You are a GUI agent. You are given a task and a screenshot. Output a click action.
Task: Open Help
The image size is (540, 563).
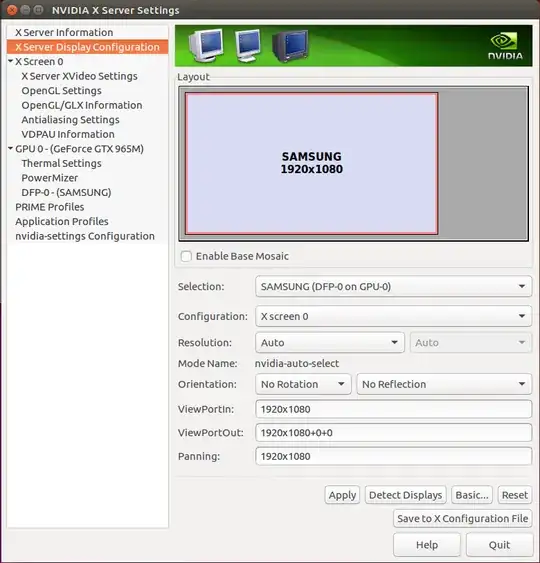[x=427, y=545]
